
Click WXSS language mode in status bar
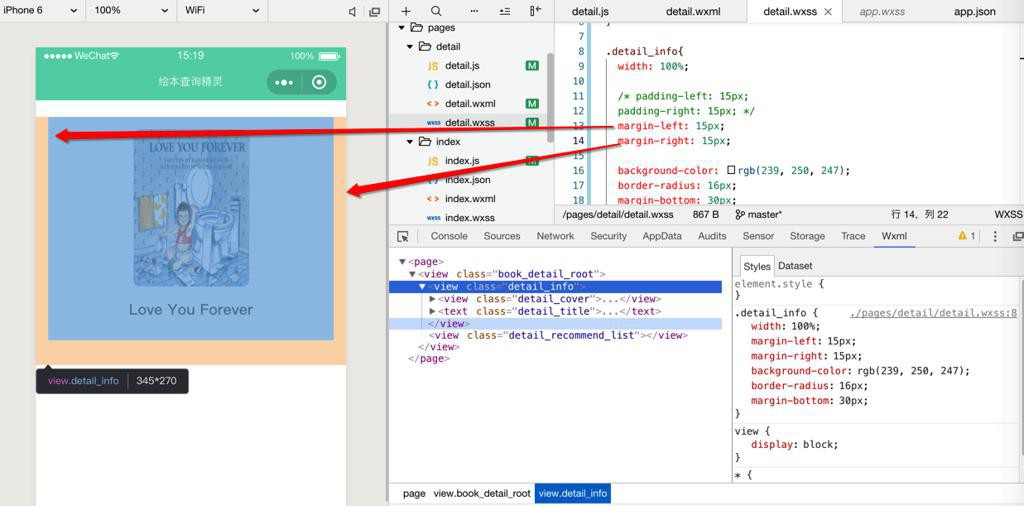point(1008,214)
